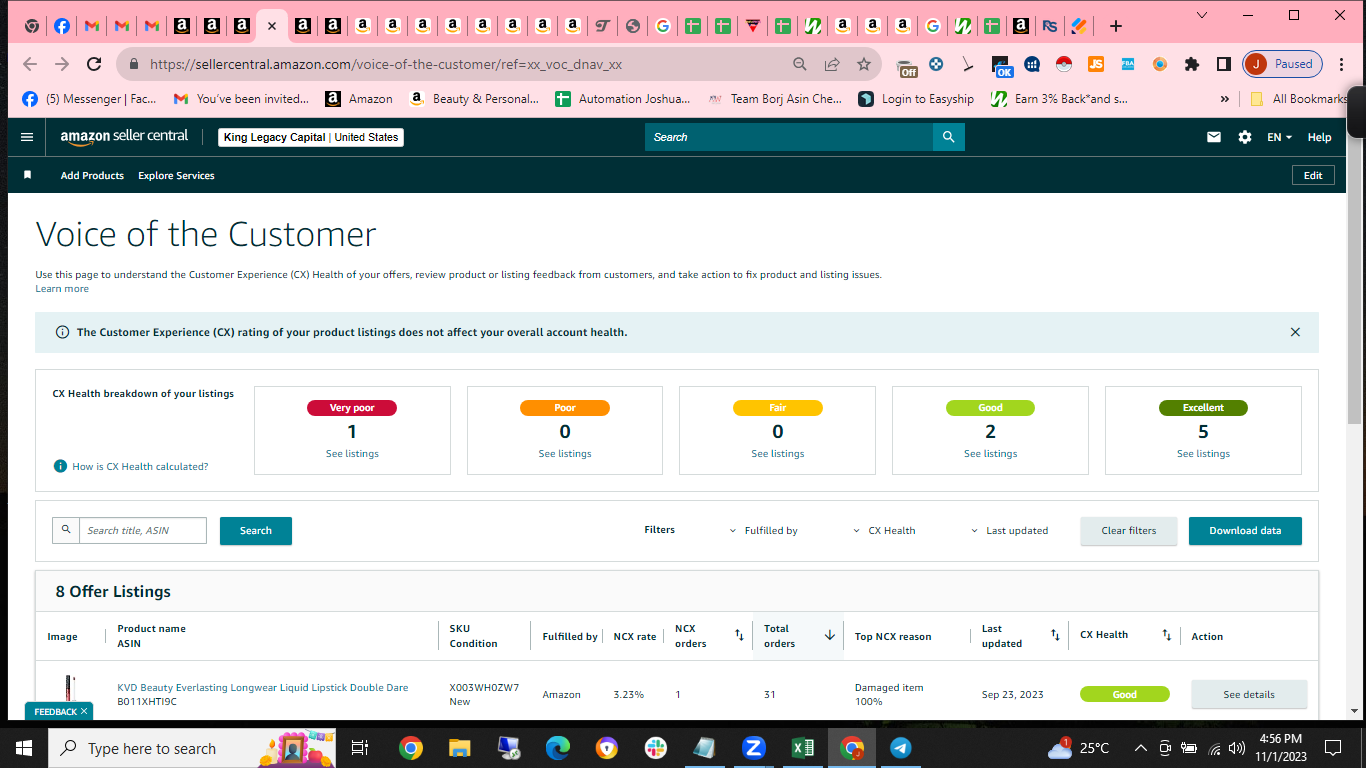
Task: Bookmark this page with the star icon
Action: [864, 64]
